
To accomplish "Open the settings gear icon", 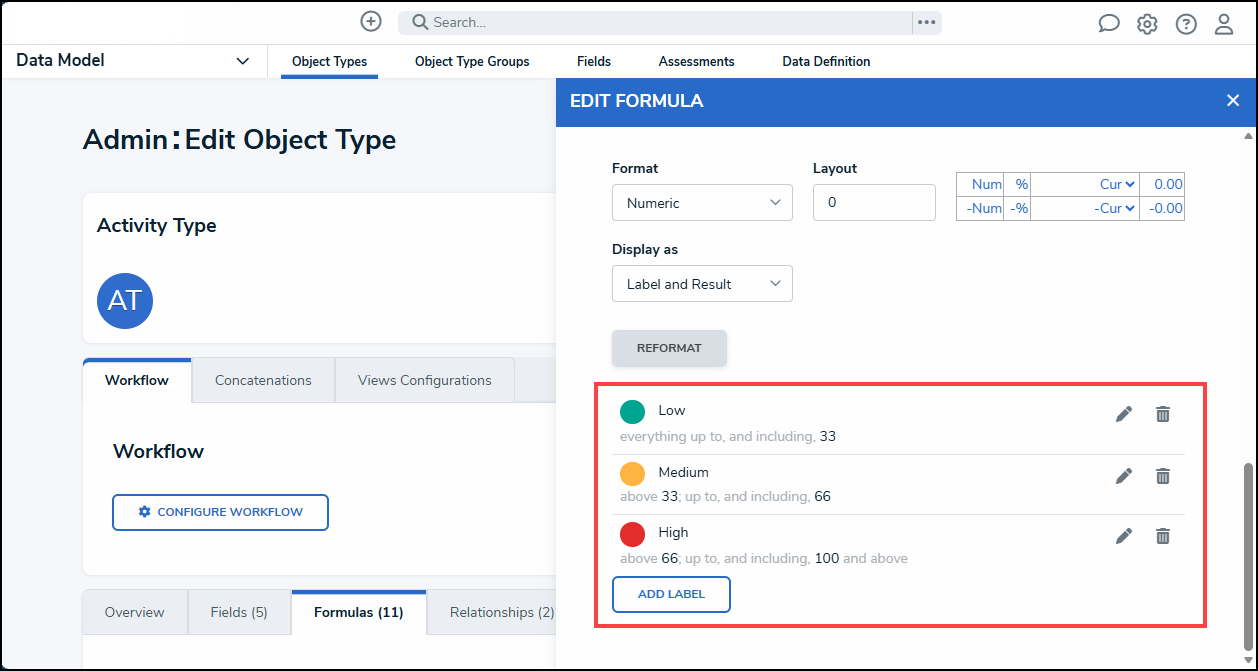I will tap(1147, 24).
